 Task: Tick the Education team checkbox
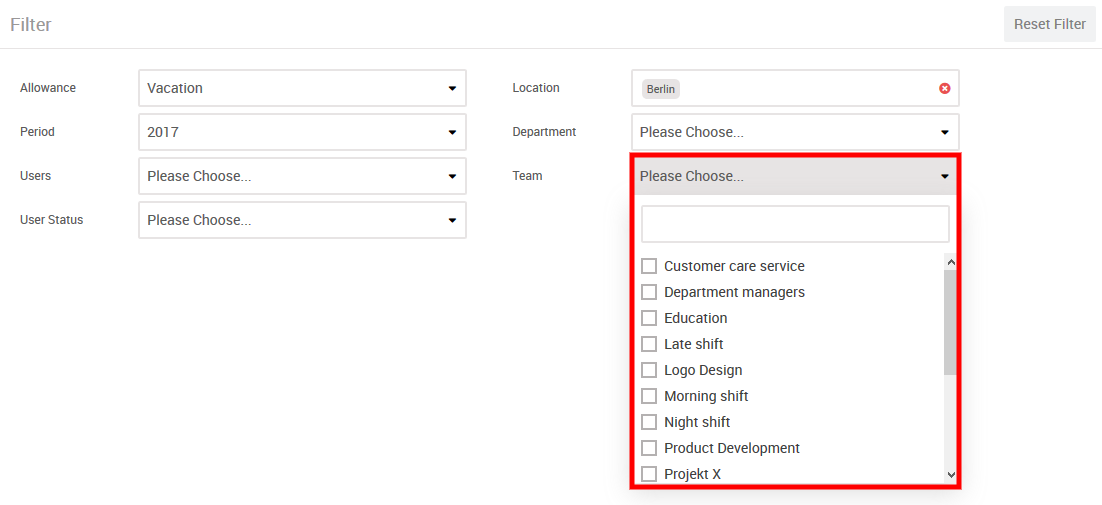(x=649, y=318)
